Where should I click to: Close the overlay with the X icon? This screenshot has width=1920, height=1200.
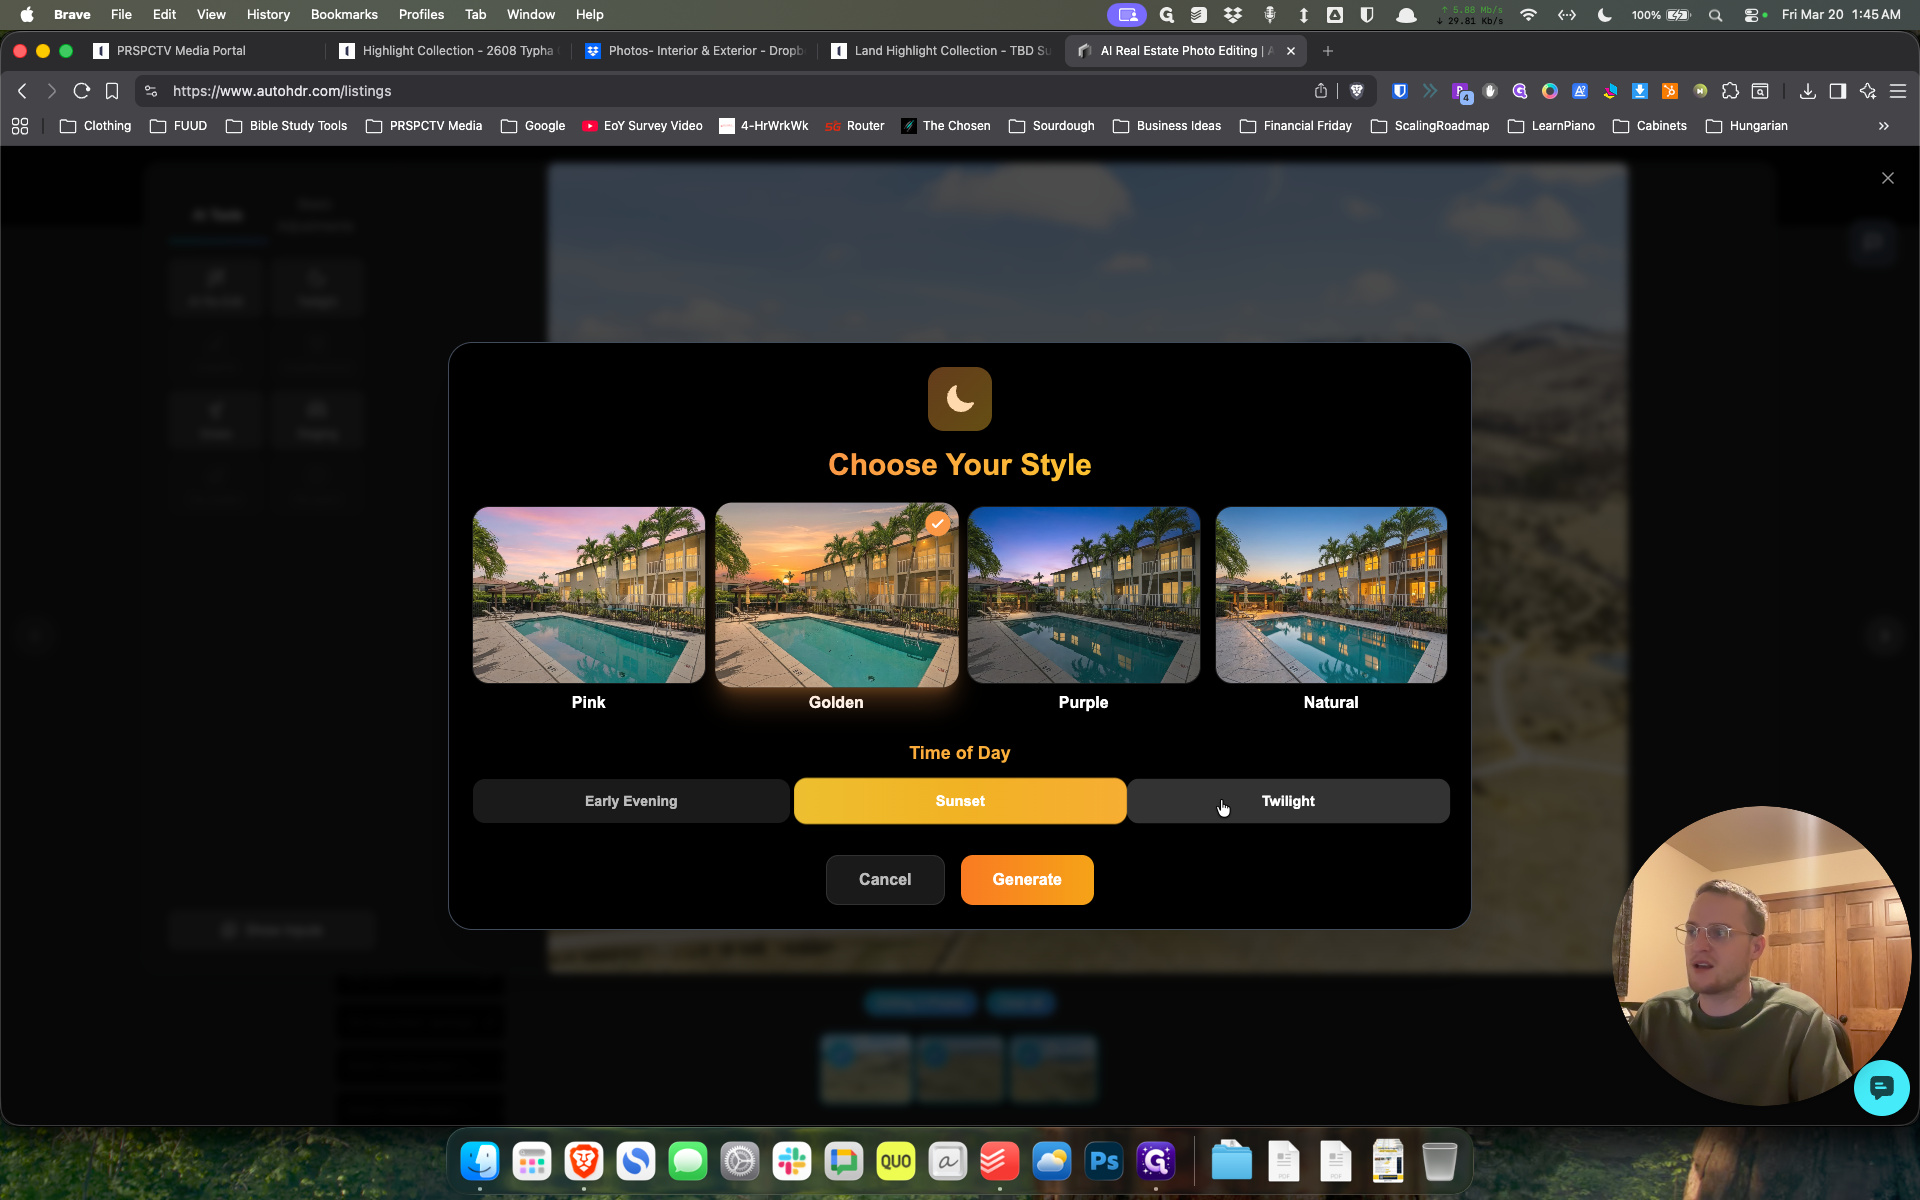pos(1888,178)
